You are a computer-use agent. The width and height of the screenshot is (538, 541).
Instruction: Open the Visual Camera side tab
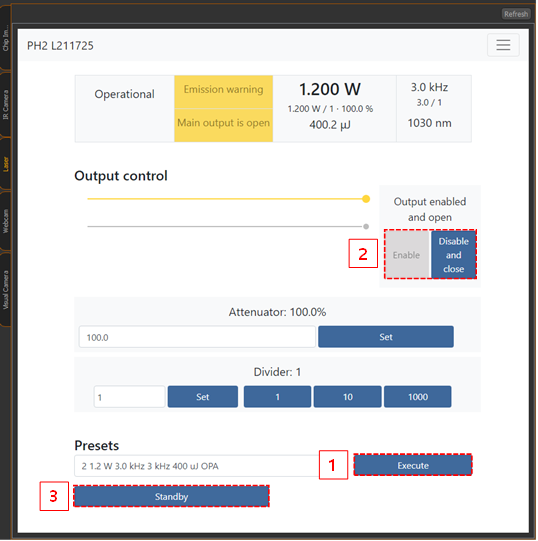click(x=6, y=289)
